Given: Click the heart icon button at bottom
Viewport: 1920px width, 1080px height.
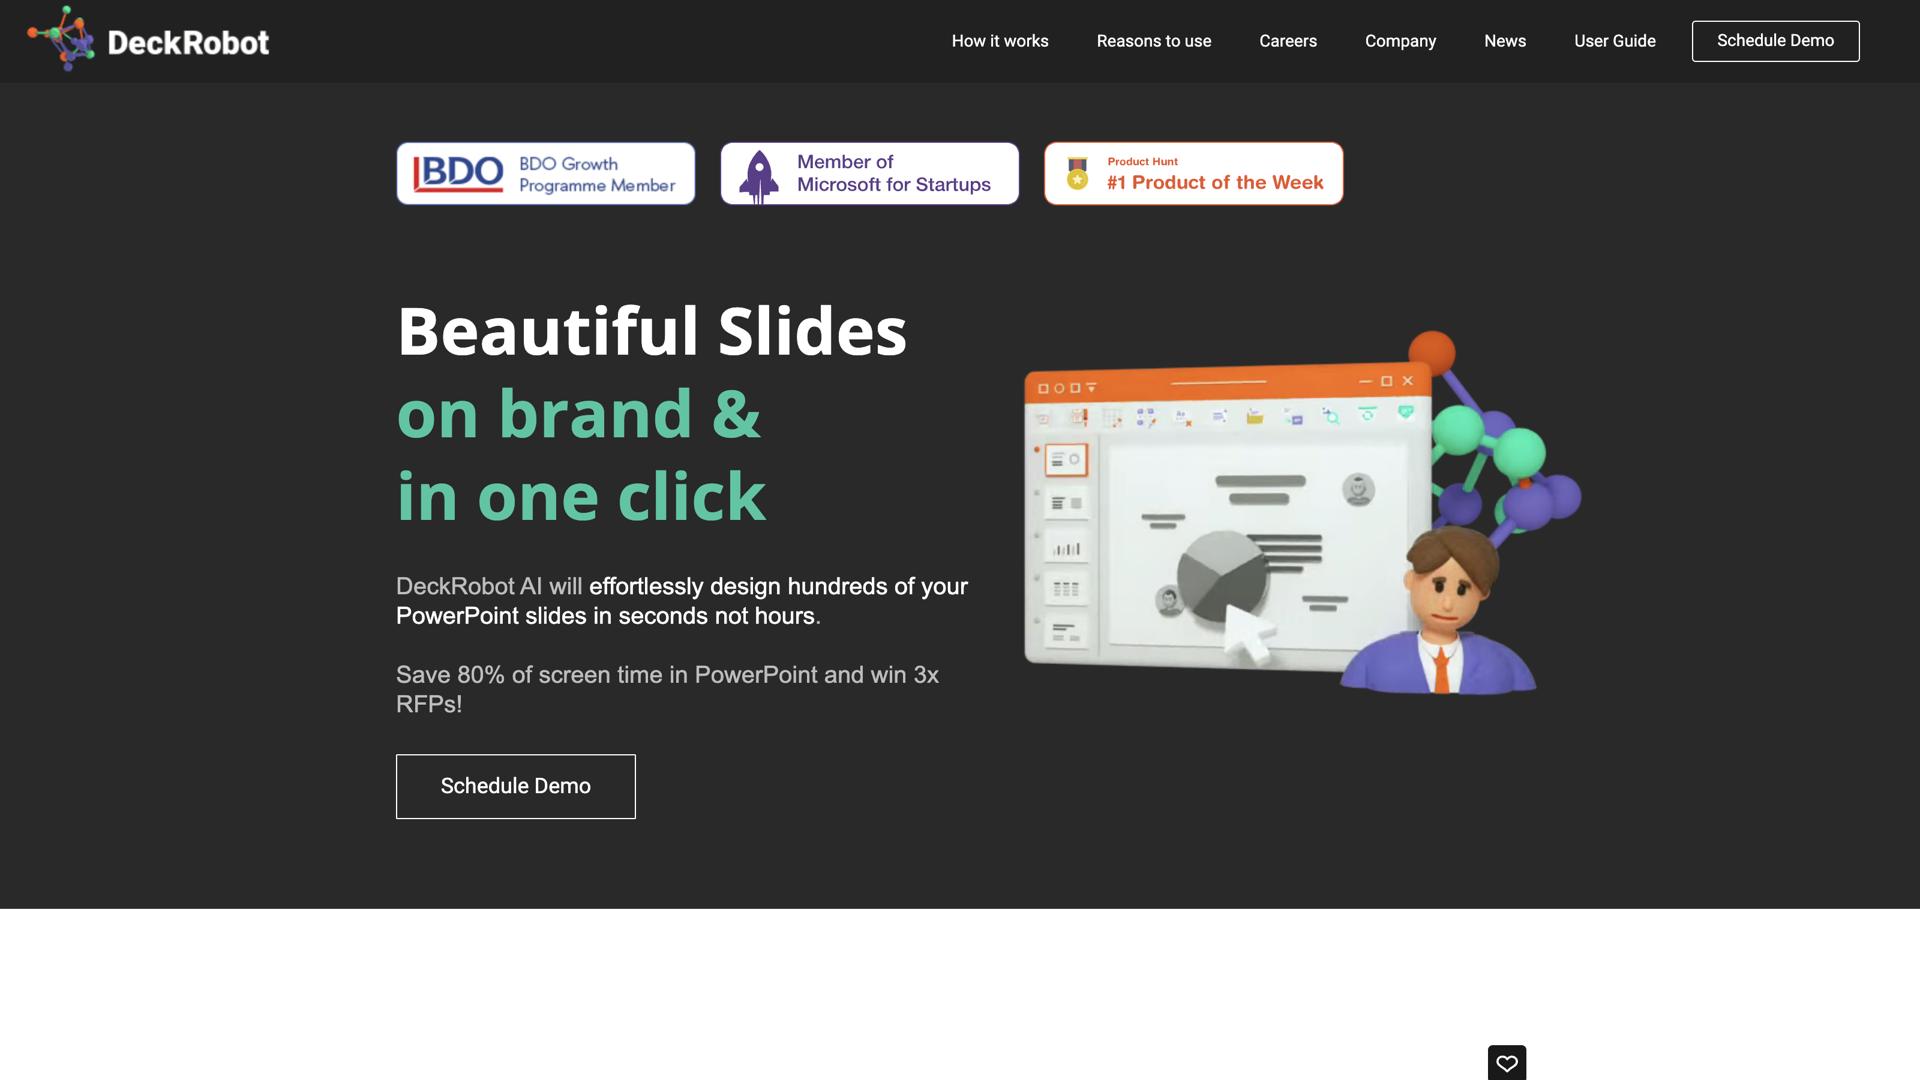Looking at the screenshot, I should point(1506,1062).
